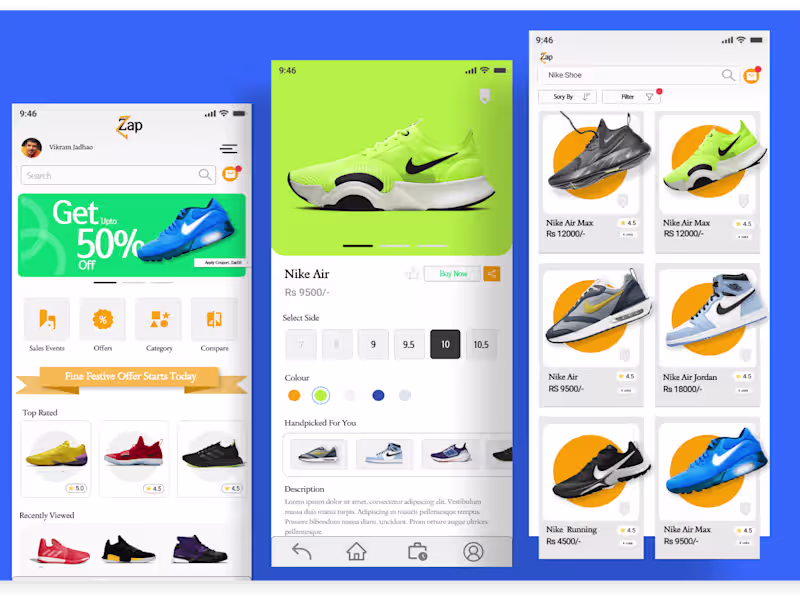Tap the search magnifier in home screen

(205, 175)
